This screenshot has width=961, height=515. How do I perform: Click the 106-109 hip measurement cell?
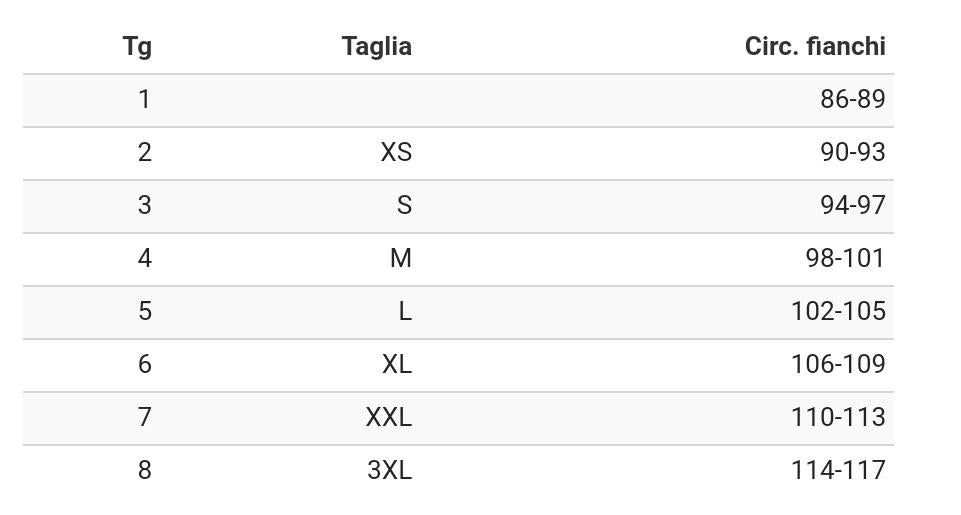pos(838,364)
